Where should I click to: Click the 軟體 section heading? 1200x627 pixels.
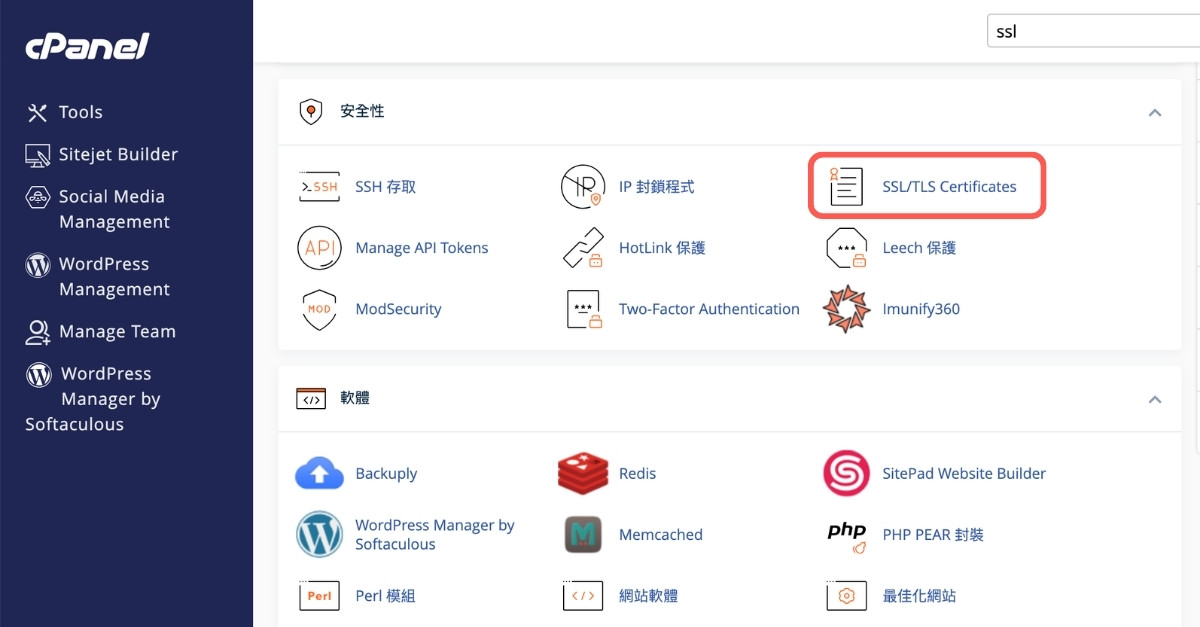tap(355, 398)
